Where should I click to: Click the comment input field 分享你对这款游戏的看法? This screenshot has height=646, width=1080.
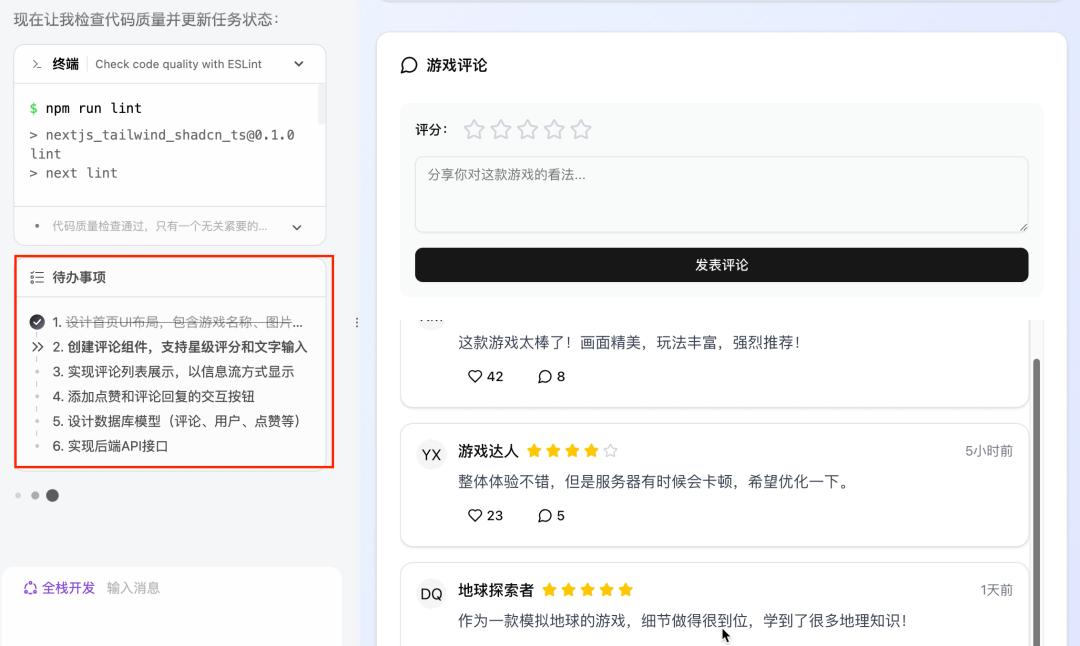coord(721,193)
